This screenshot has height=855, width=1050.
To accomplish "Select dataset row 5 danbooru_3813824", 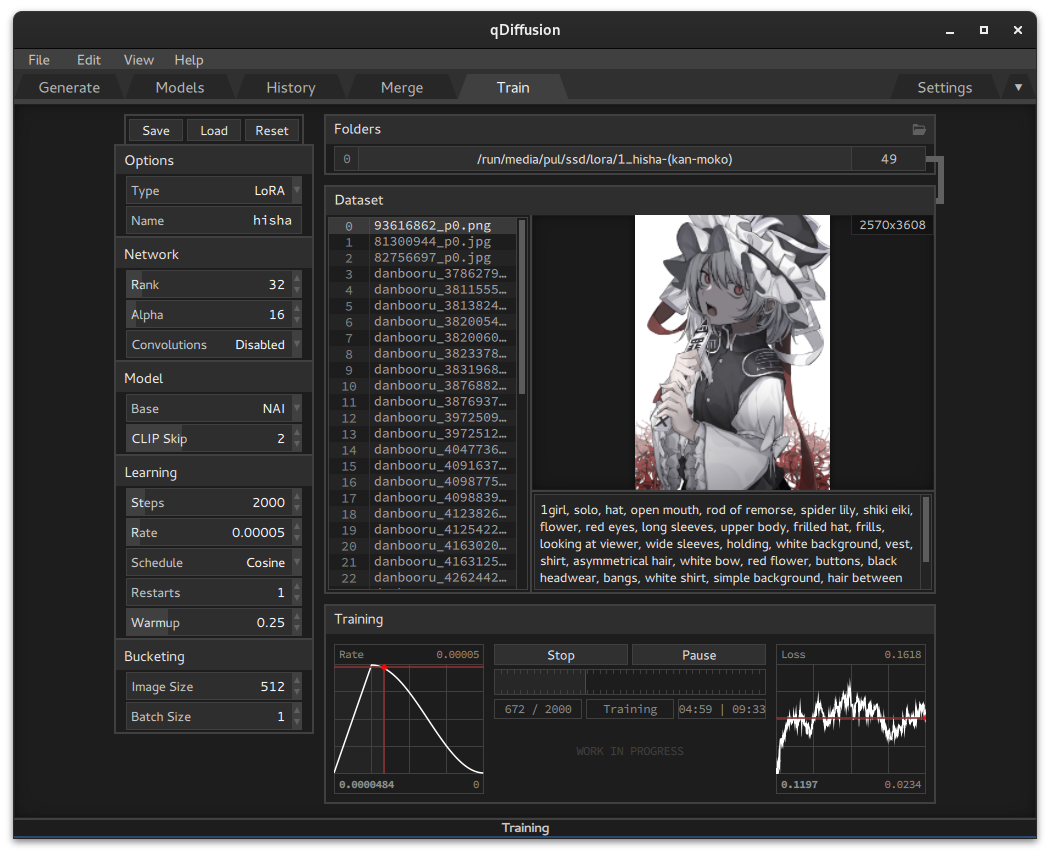I will click(x=423, y=306).
